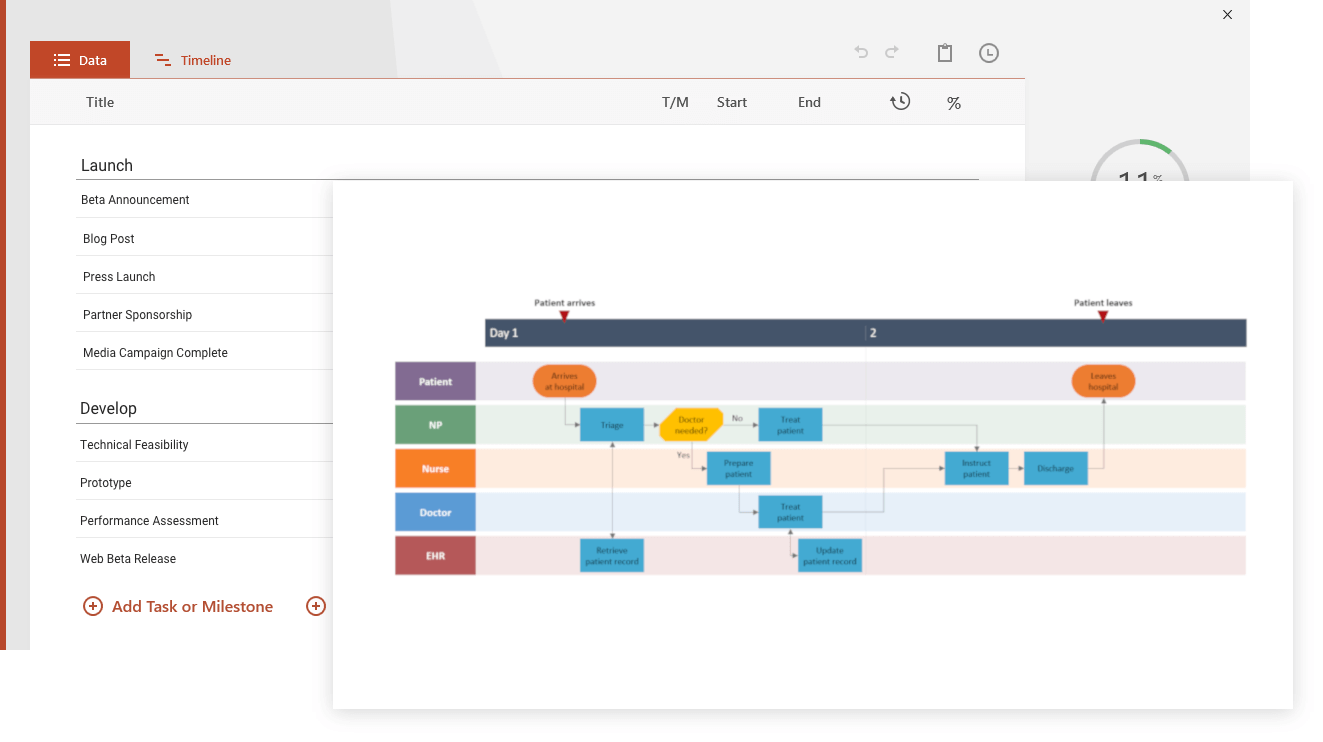Viewport: 1323px width, 742px height.
Task: Click the clock icon in the top toolbar
Action: (x=989, y=52)
